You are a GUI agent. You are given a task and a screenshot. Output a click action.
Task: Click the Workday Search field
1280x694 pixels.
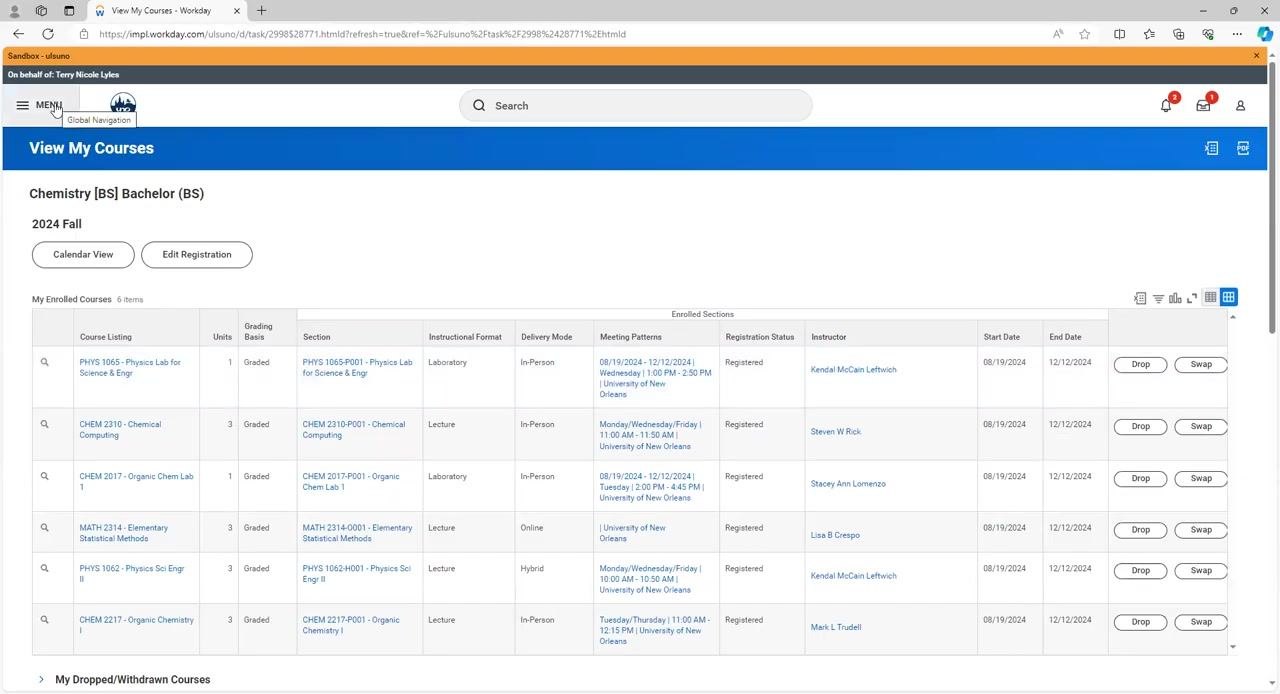point(636,105)
